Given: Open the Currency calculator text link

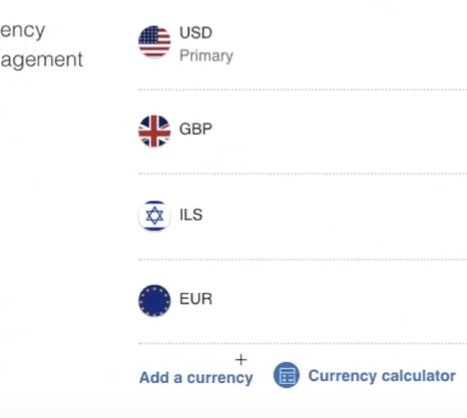Looking at the screenshot, I should click(x=382, y=376).
